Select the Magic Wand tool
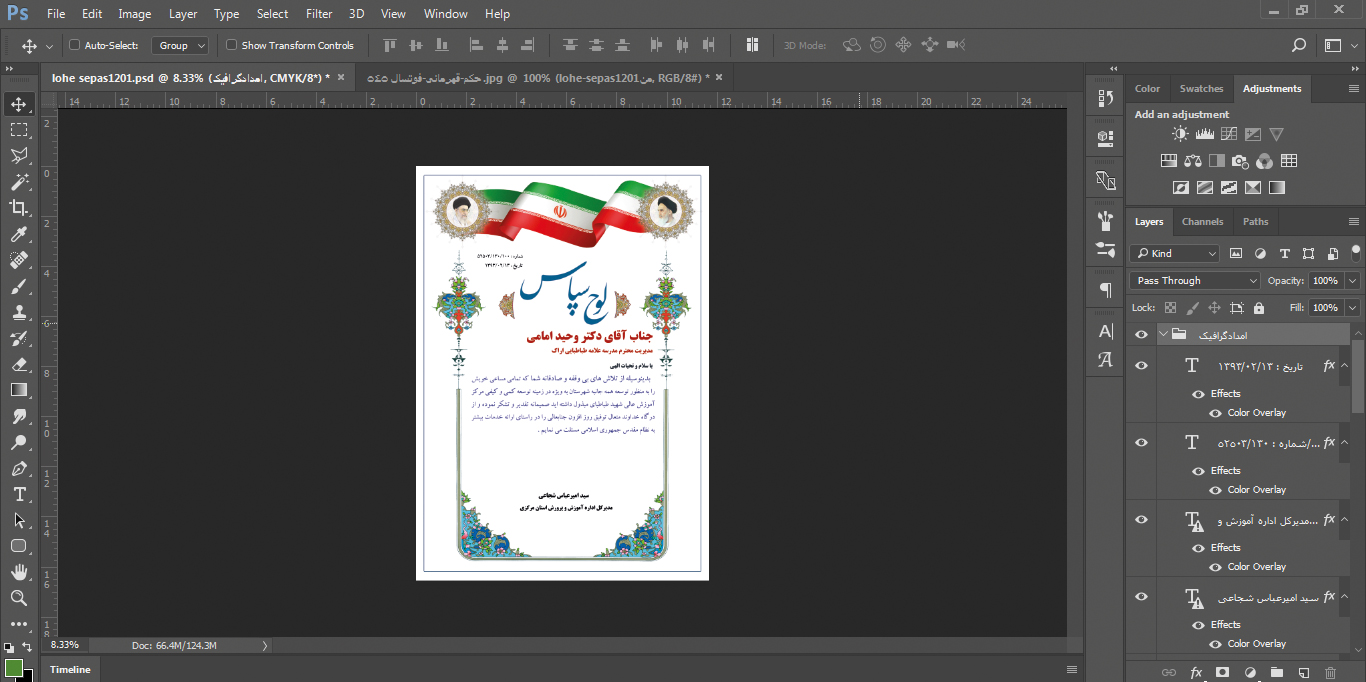1366x682 pixels. 19,182
